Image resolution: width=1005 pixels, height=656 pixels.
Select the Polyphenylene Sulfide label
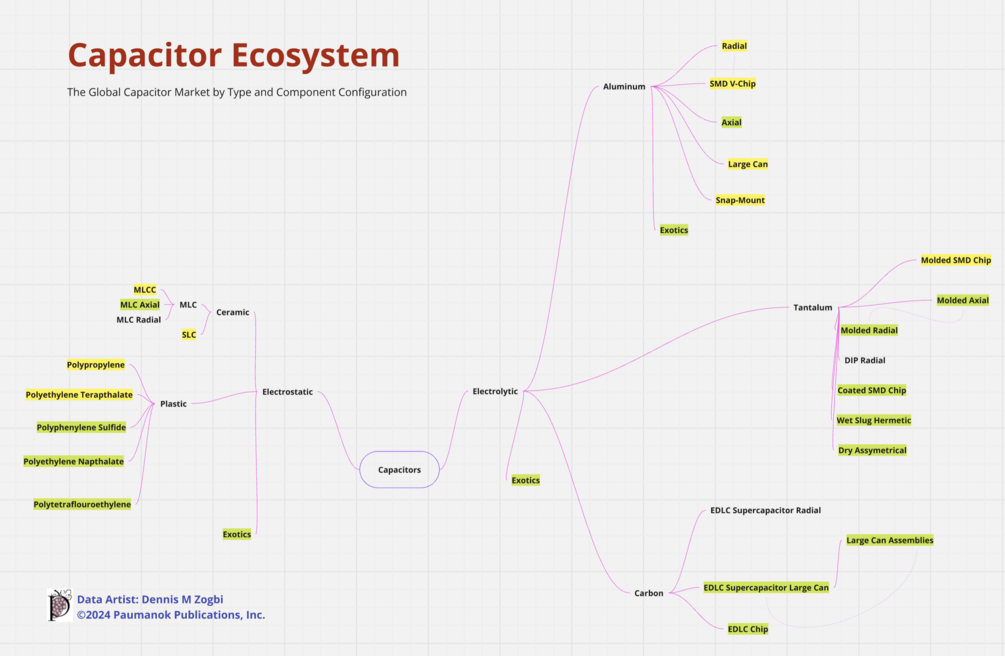(x=81, y=428)
